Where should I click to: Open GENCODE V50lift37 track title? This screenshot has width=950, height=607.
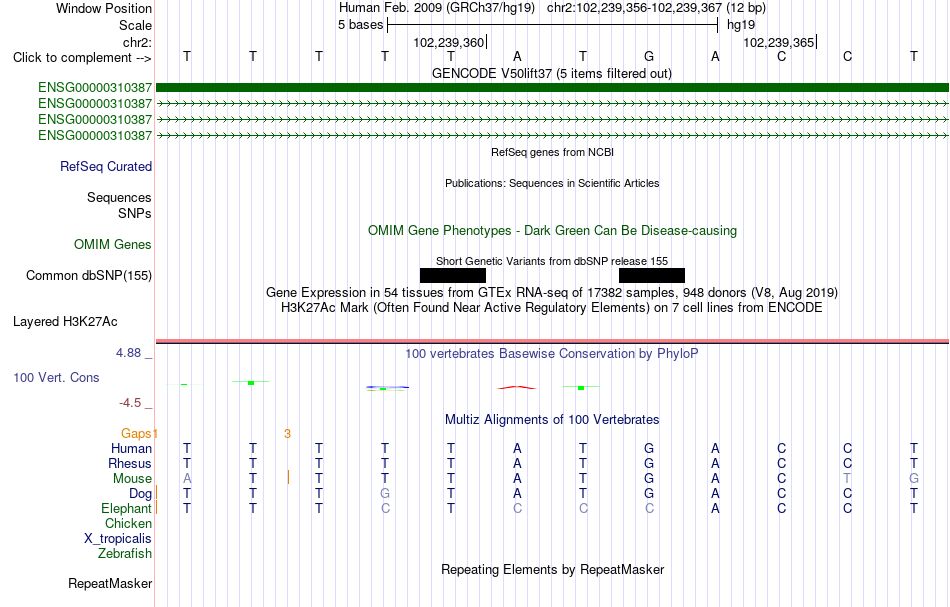[552, 73]
